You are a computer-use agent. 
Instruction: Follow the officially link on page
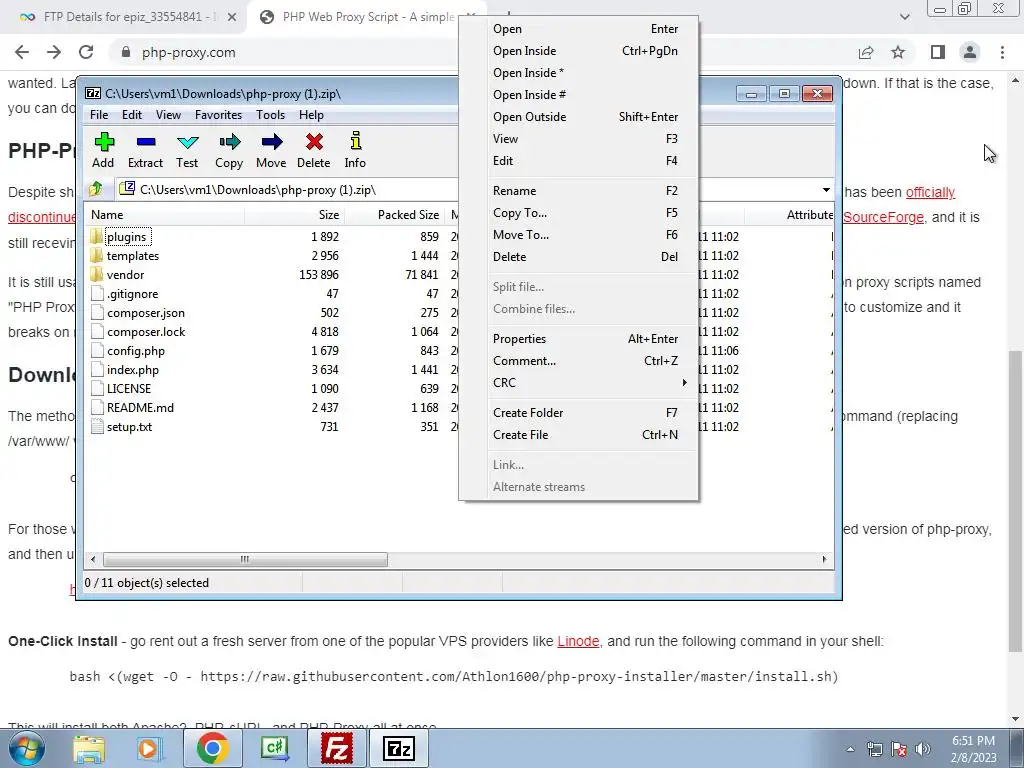[930, 192]
